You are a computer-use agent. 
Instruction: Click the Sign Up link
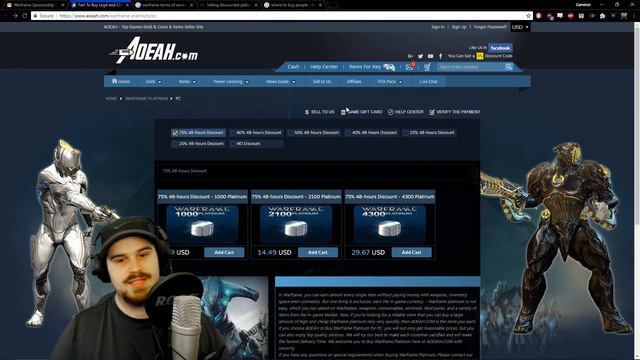click(459, 27)
